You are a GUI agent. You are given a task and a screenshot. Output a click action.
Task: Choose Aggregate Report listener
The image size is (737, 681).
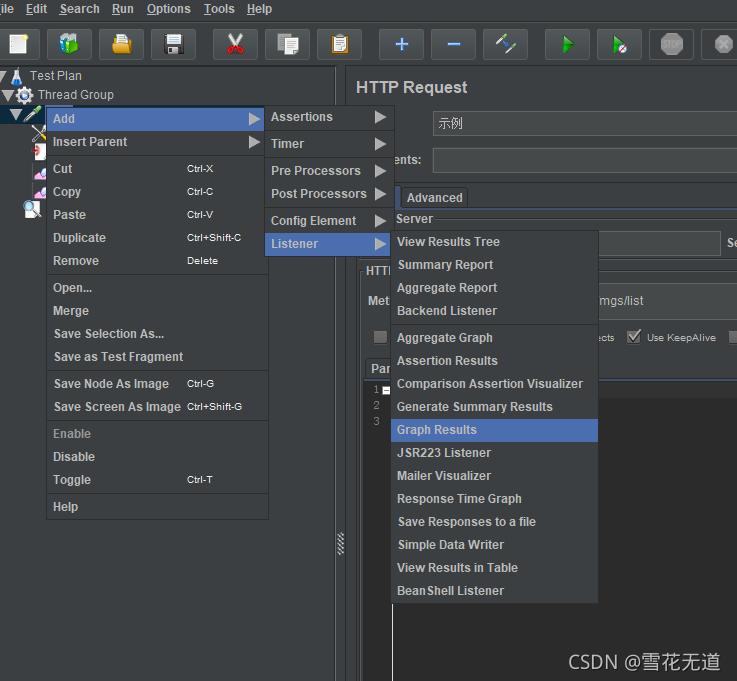point(494,288)
